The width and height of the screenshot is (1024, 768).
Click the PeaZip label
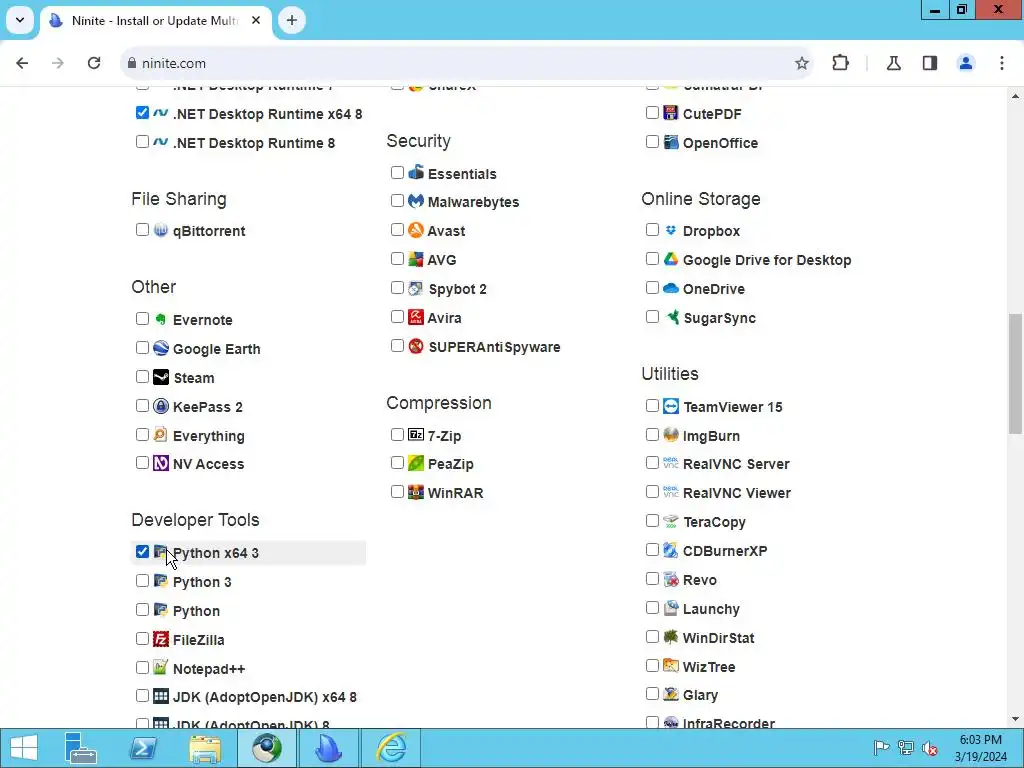click(451, 464)
